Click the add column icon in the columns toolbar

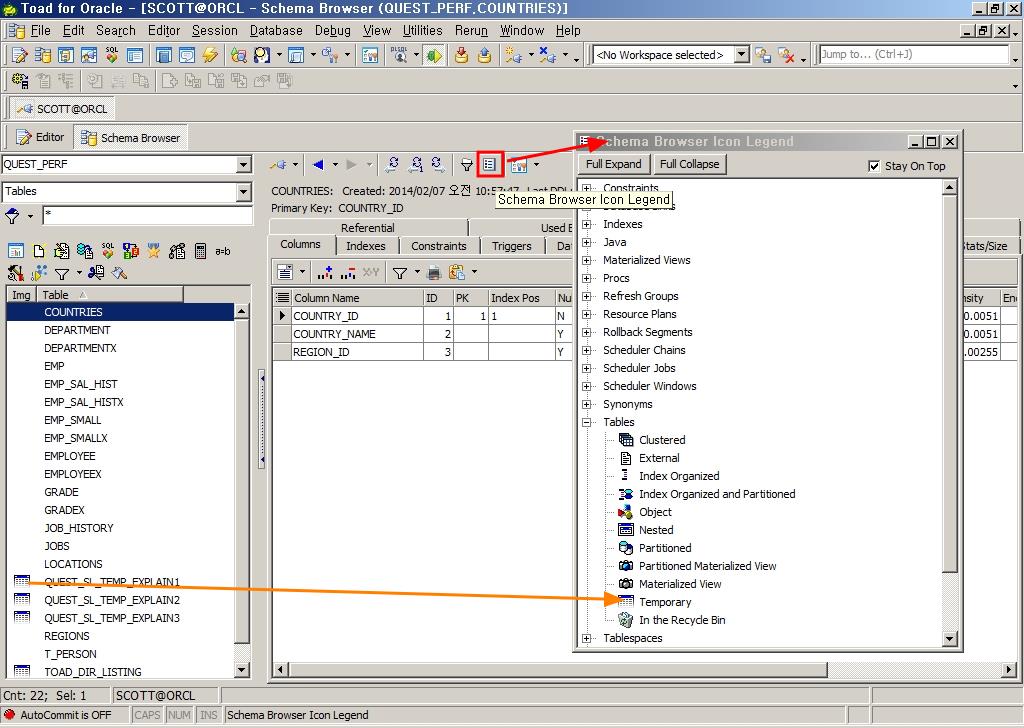point(324,272)
